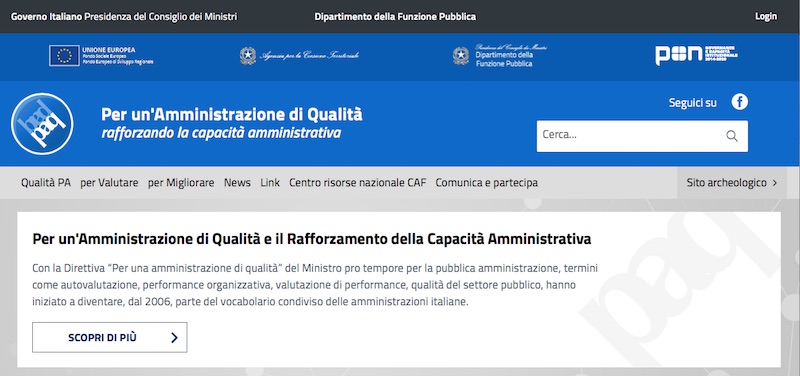Open the per Migliorare menu
The width and height of the screenshot is (800, 376).
[181, 183]
